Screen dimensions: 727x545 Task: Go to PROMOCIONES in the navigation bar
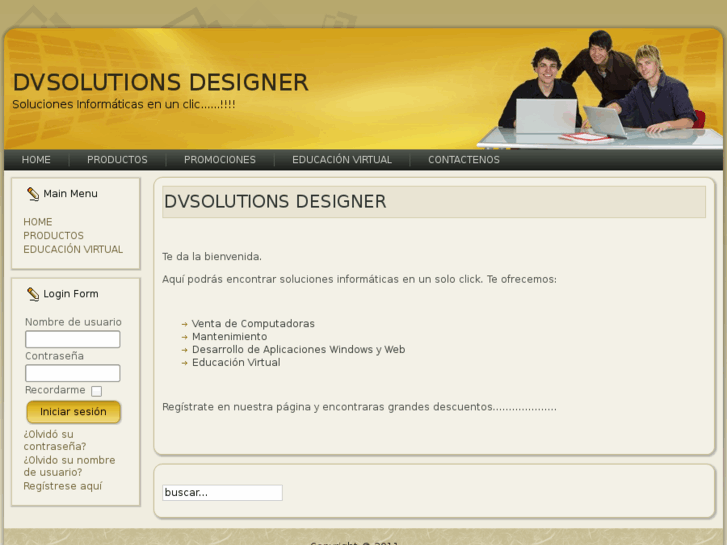pos(220,160)
